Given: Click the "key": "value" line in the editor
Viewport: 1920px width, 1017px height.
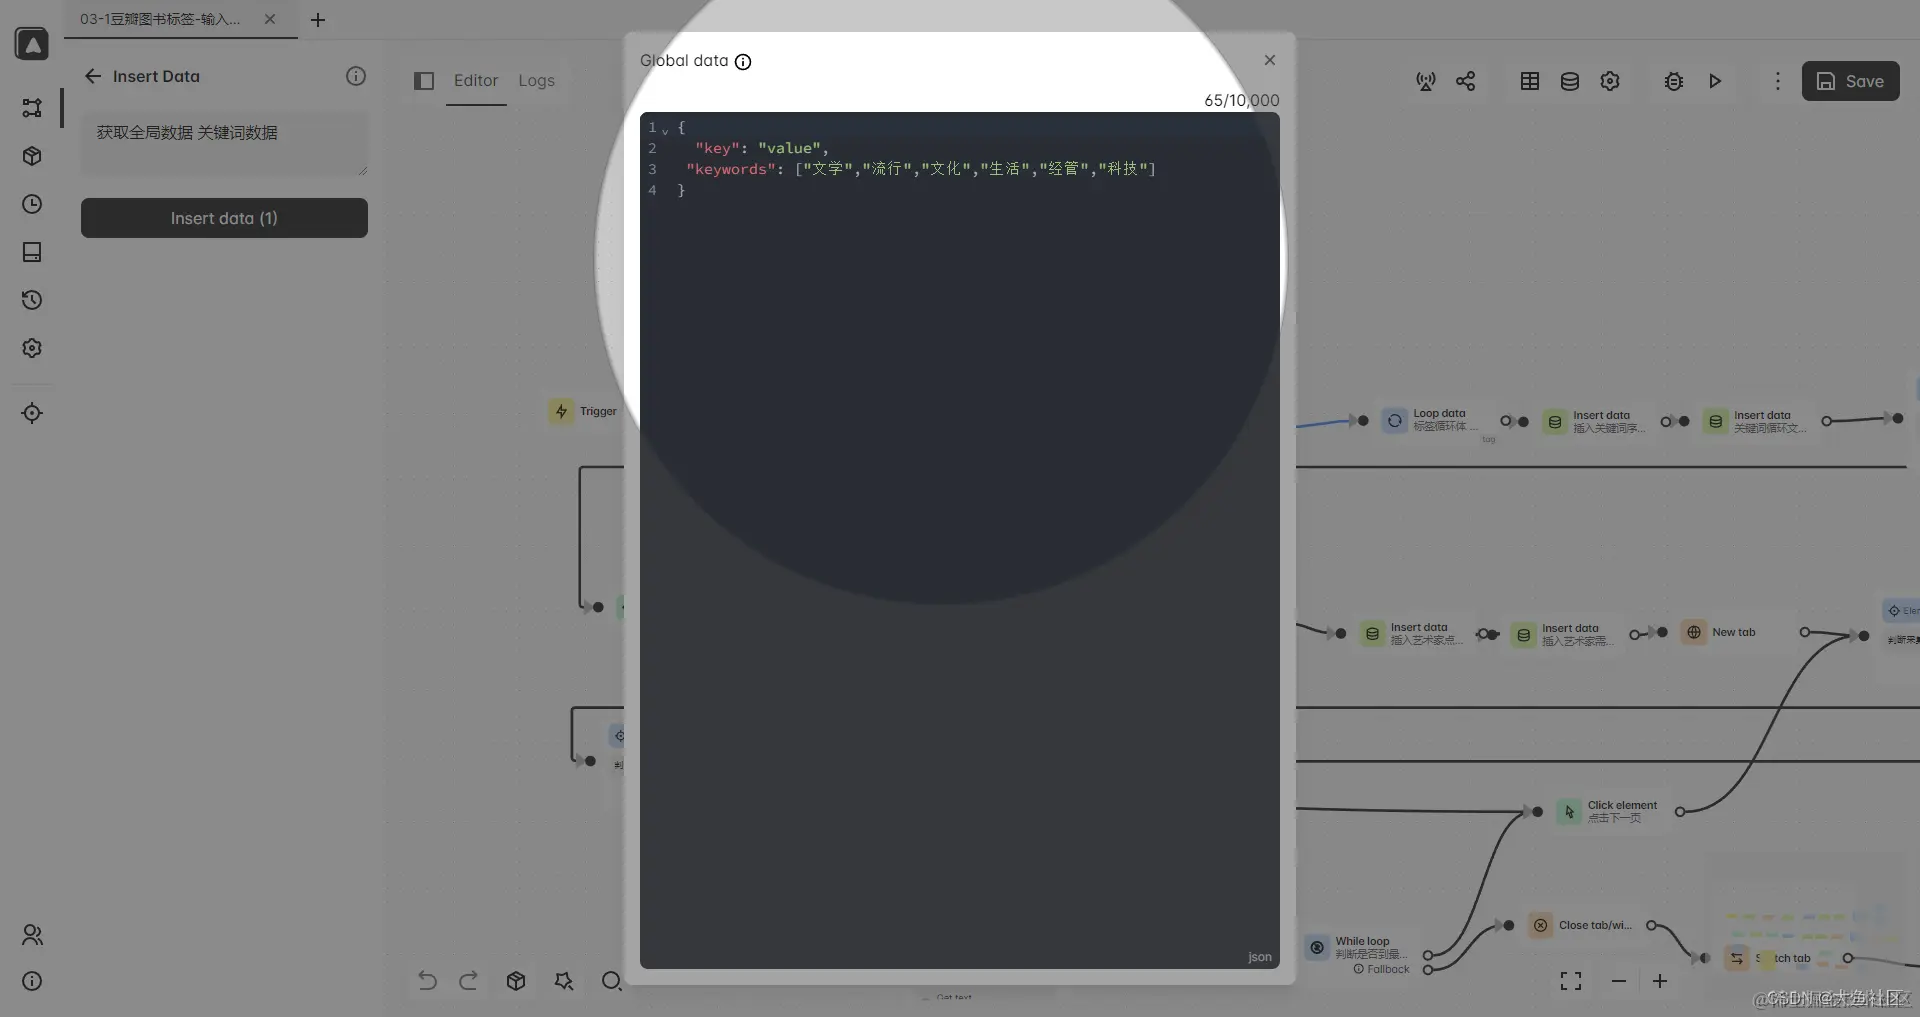Looking at the screenshot, I should [762, 148].
